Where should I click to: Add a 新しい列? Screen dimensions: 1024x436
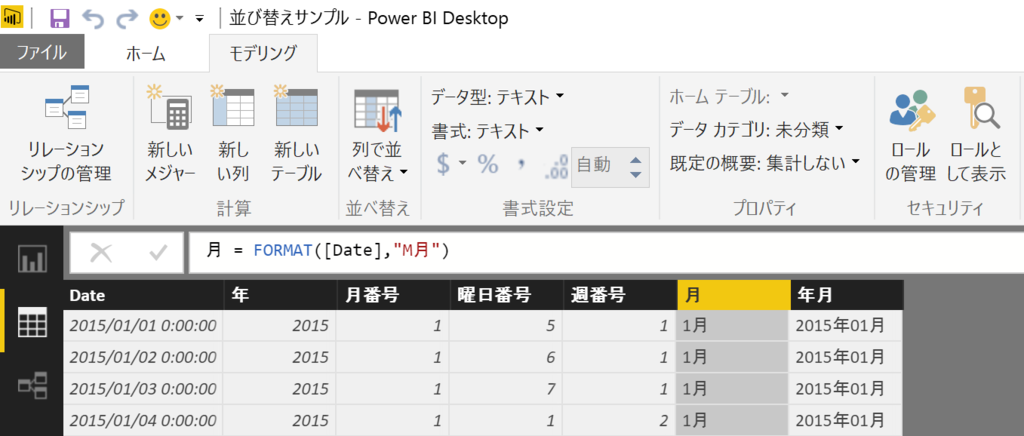pyautogui.click(x=233, y=134)
